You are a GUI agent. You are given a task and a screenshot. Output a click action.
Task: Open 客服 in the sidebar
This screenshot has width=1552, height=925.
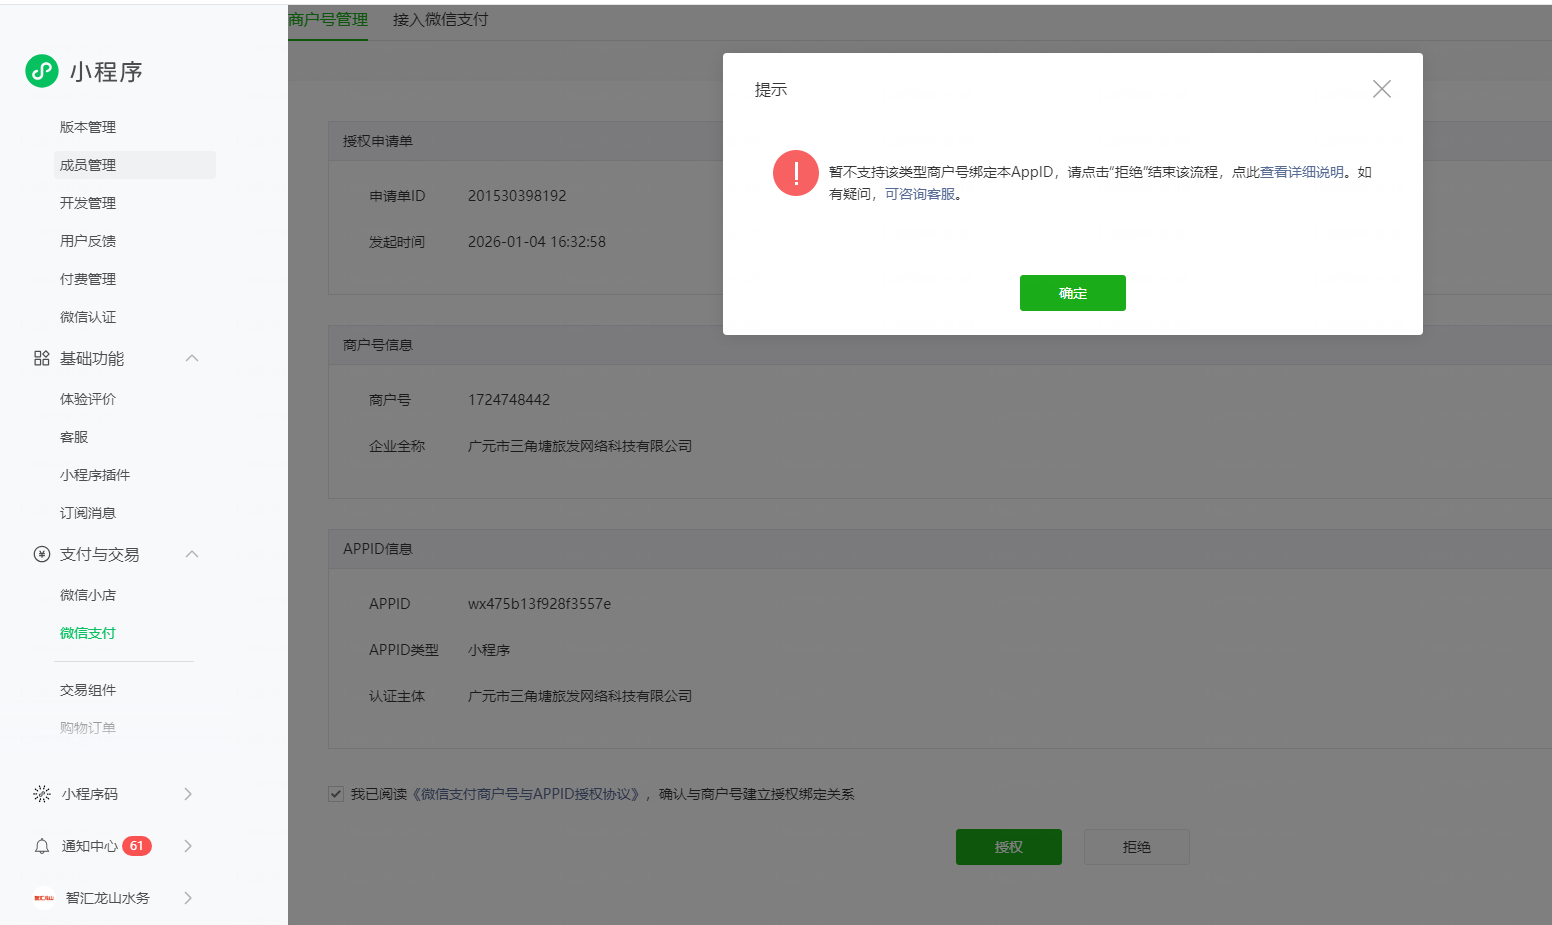(74, 437)
